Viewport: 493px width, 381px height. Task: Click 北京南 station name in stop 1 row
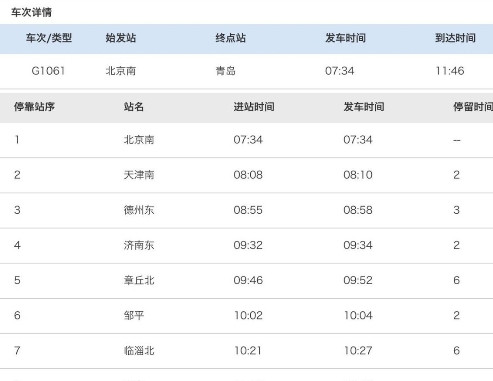tap(139, 139)
